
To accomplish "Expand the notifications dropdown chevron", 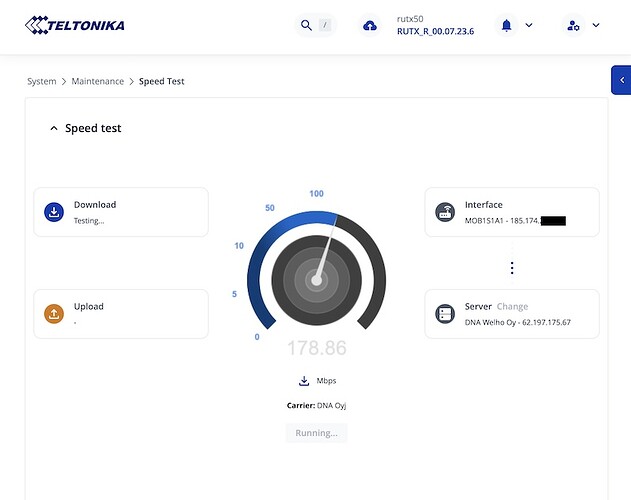I will pyautogui.click(x=529, y=25).
